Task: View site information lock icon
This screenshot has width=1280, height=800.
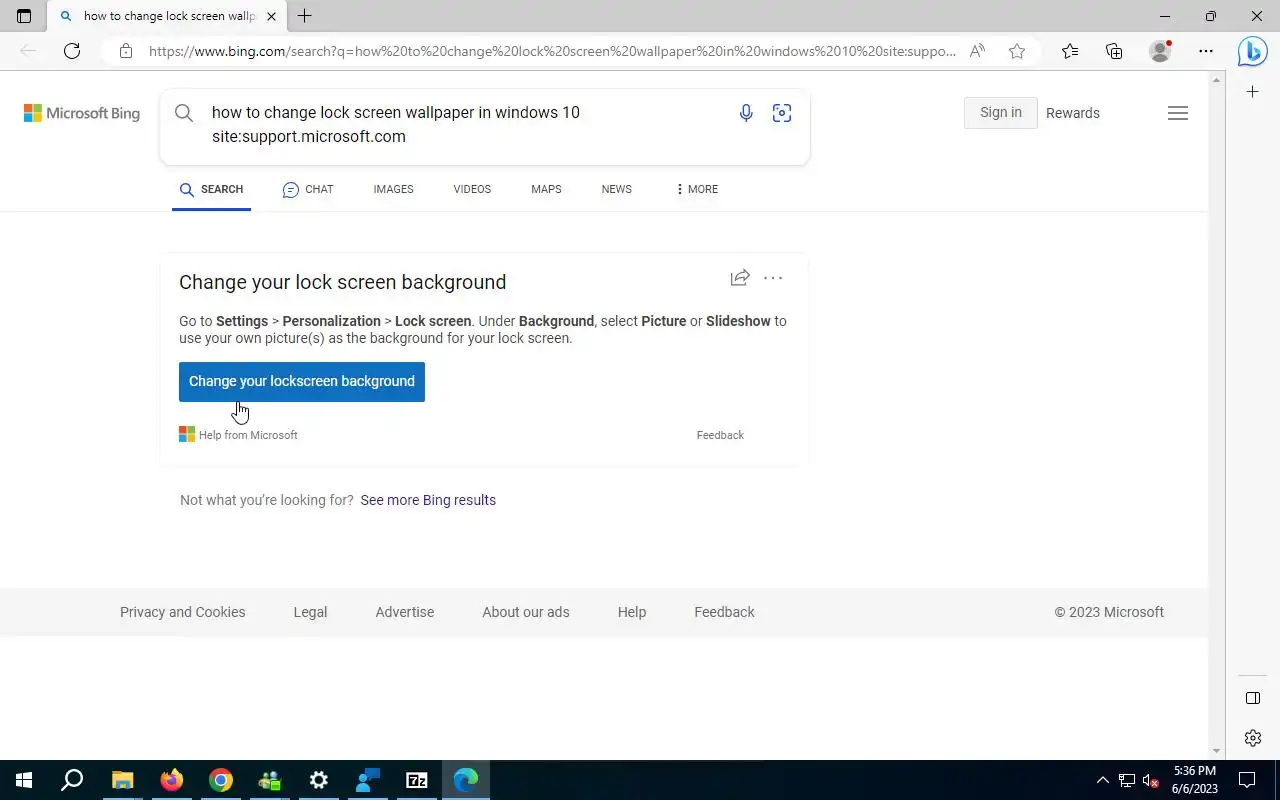Action: [125, 51]
